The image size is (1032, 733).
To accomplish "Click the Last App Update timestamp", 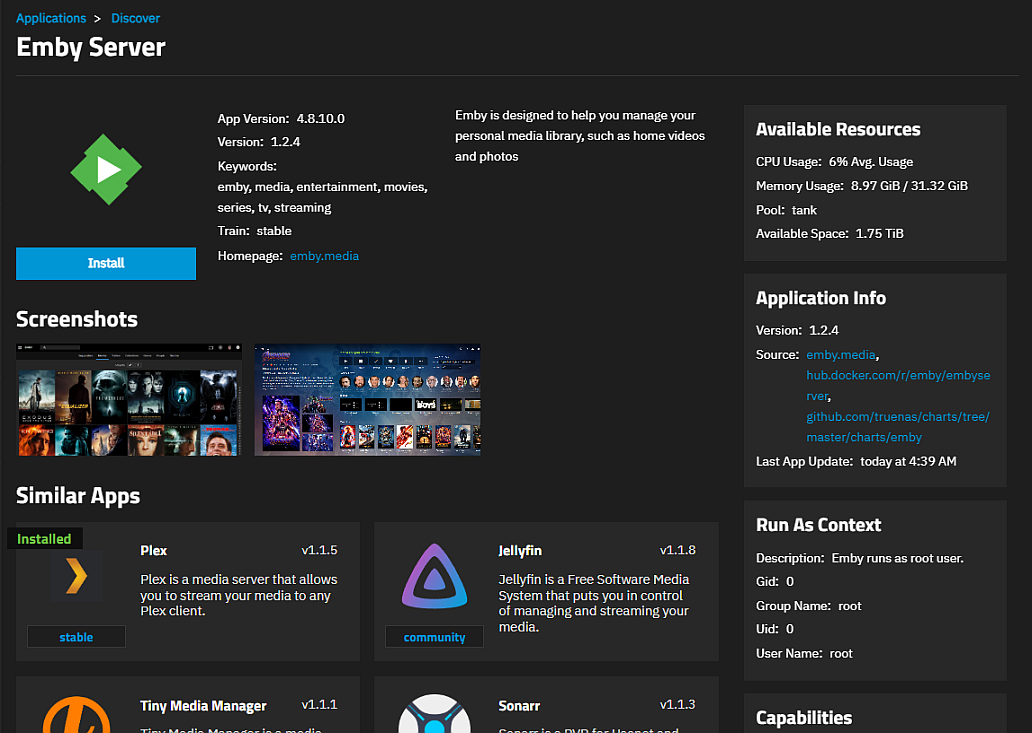I will coord(908,461).
